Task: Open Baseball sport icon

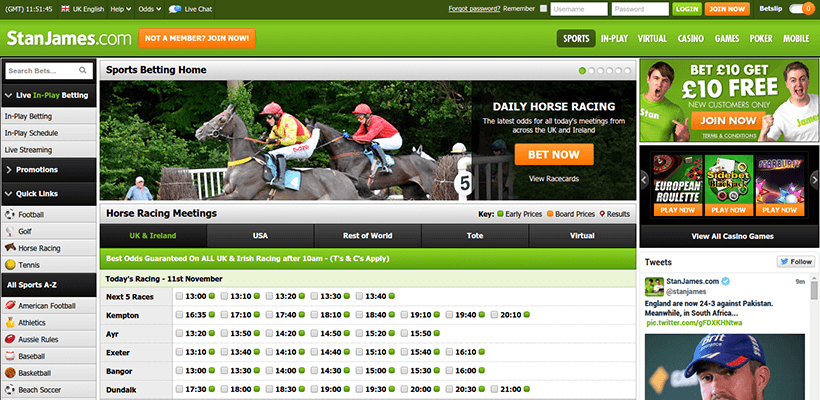Action: [9, 356]
